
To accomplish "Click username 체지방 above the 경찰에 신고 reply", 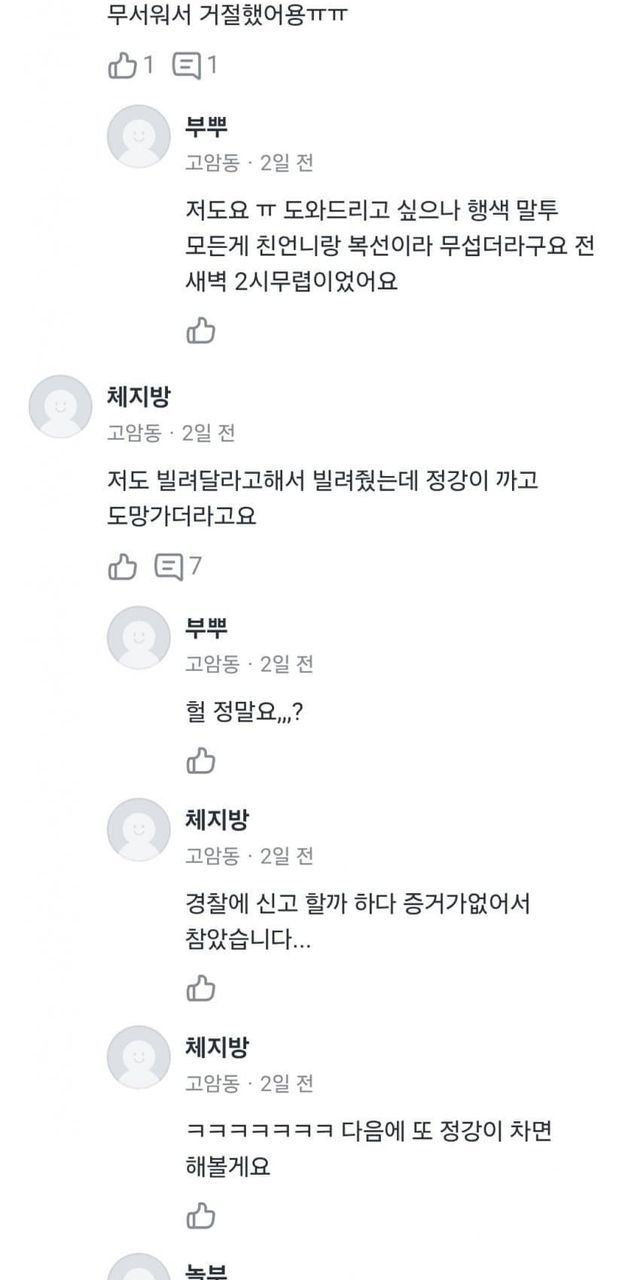I will point(217,820).
